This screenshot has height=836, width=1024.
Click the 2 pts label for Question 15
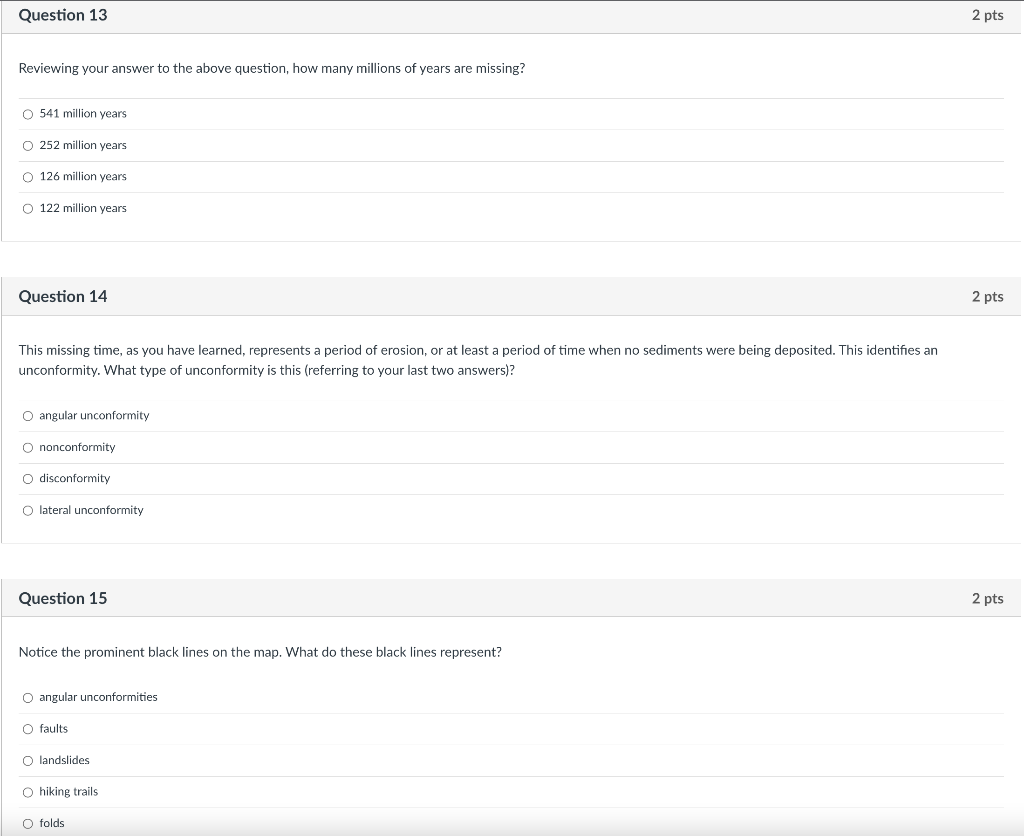coord(987,598)
